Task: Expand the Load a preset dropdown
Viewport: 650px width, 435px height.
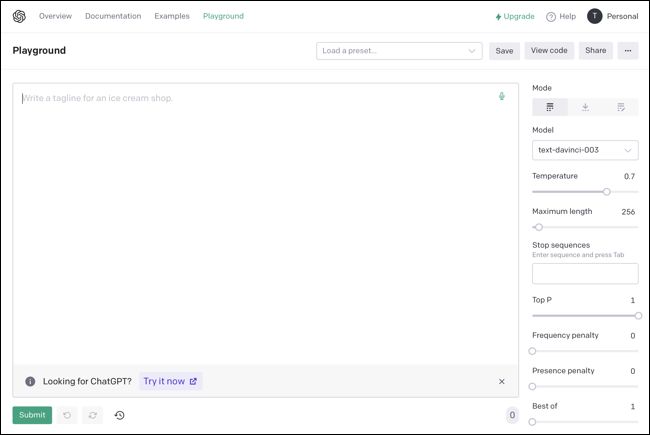Action: point(398,50)
